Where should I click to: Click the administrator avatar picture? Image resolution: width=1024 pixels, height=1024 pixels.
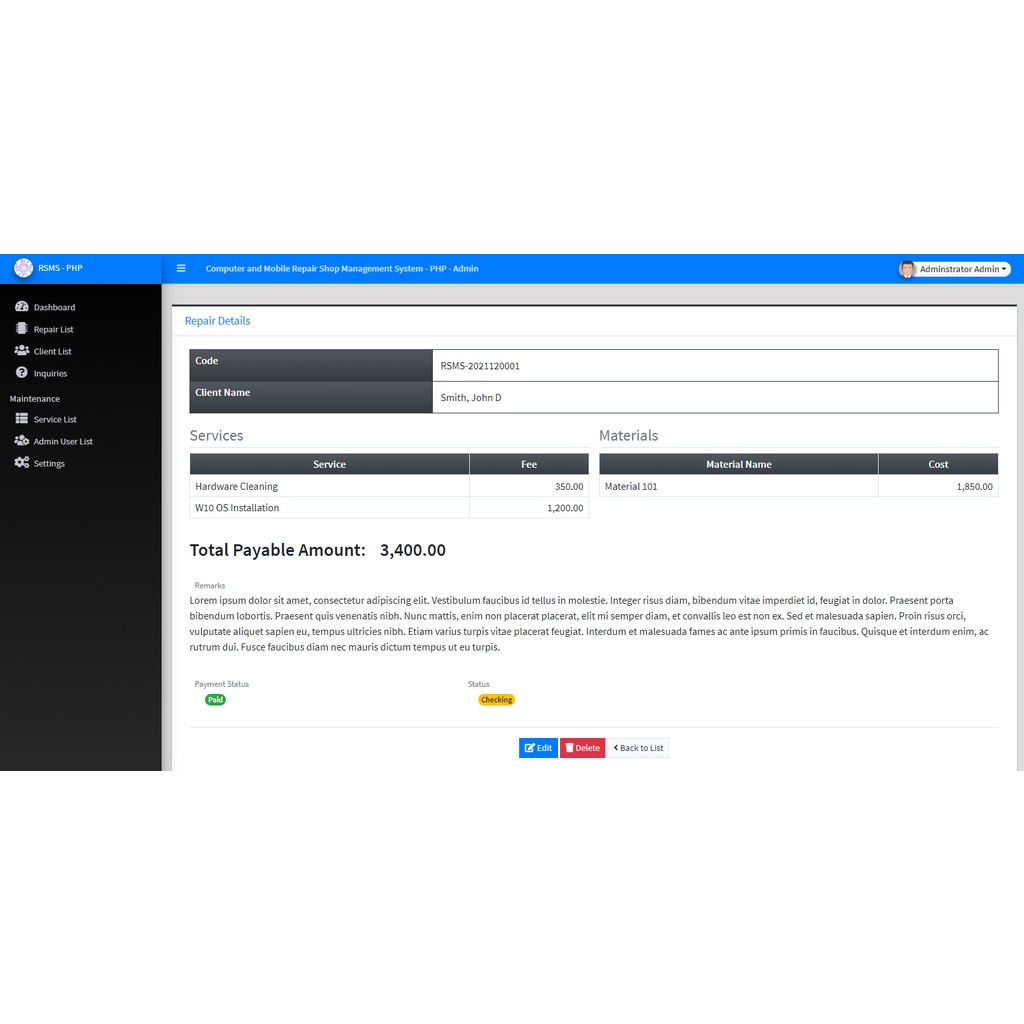907,269
